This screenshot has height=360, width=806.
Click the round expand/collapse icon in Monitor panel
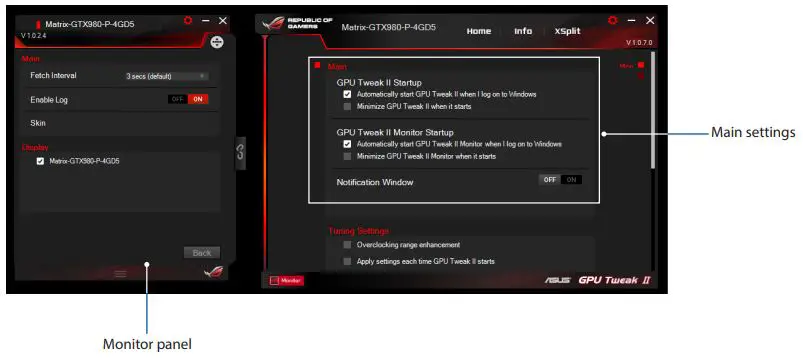[x=217, y=42]
